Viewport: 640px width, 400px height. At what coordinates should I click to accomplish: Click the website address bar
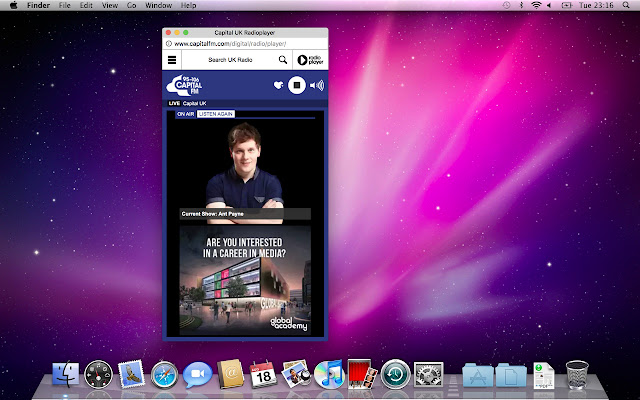coord(240,44)
